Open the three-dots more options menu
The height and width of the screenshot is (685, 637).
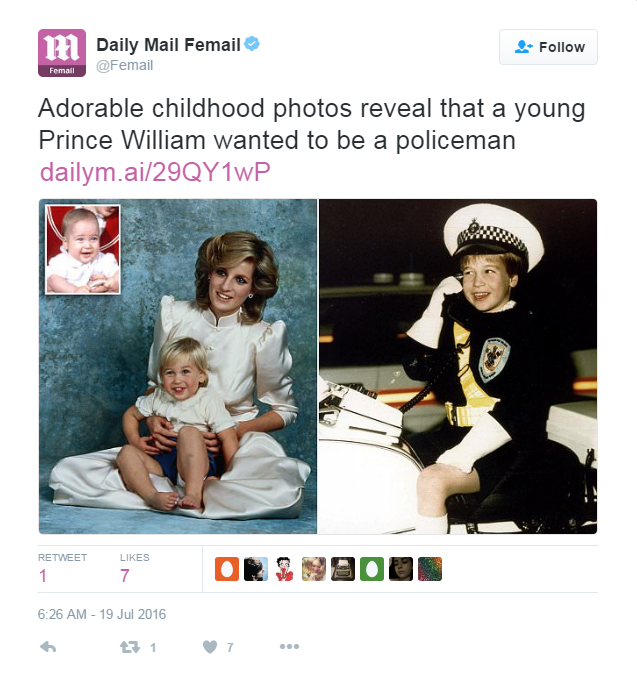point(289,647)
